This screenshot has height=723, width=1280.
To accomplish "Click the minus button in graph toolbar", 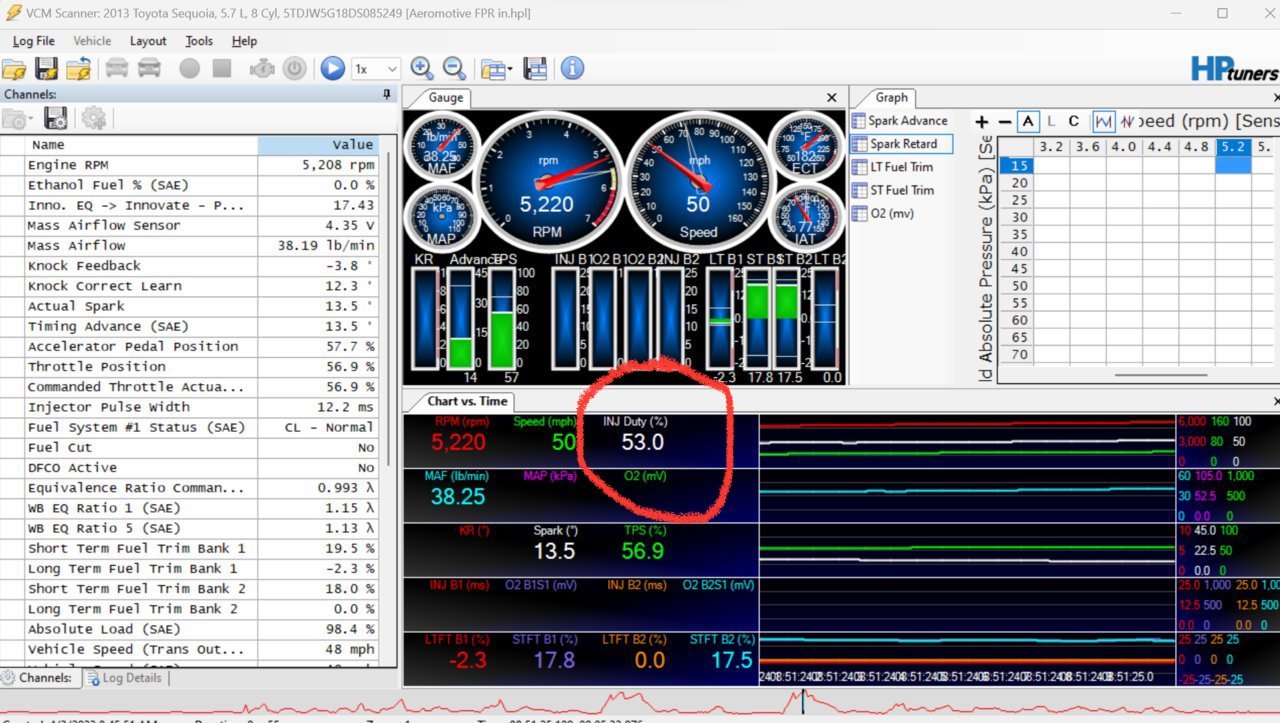I will [x=1005, y=121].
